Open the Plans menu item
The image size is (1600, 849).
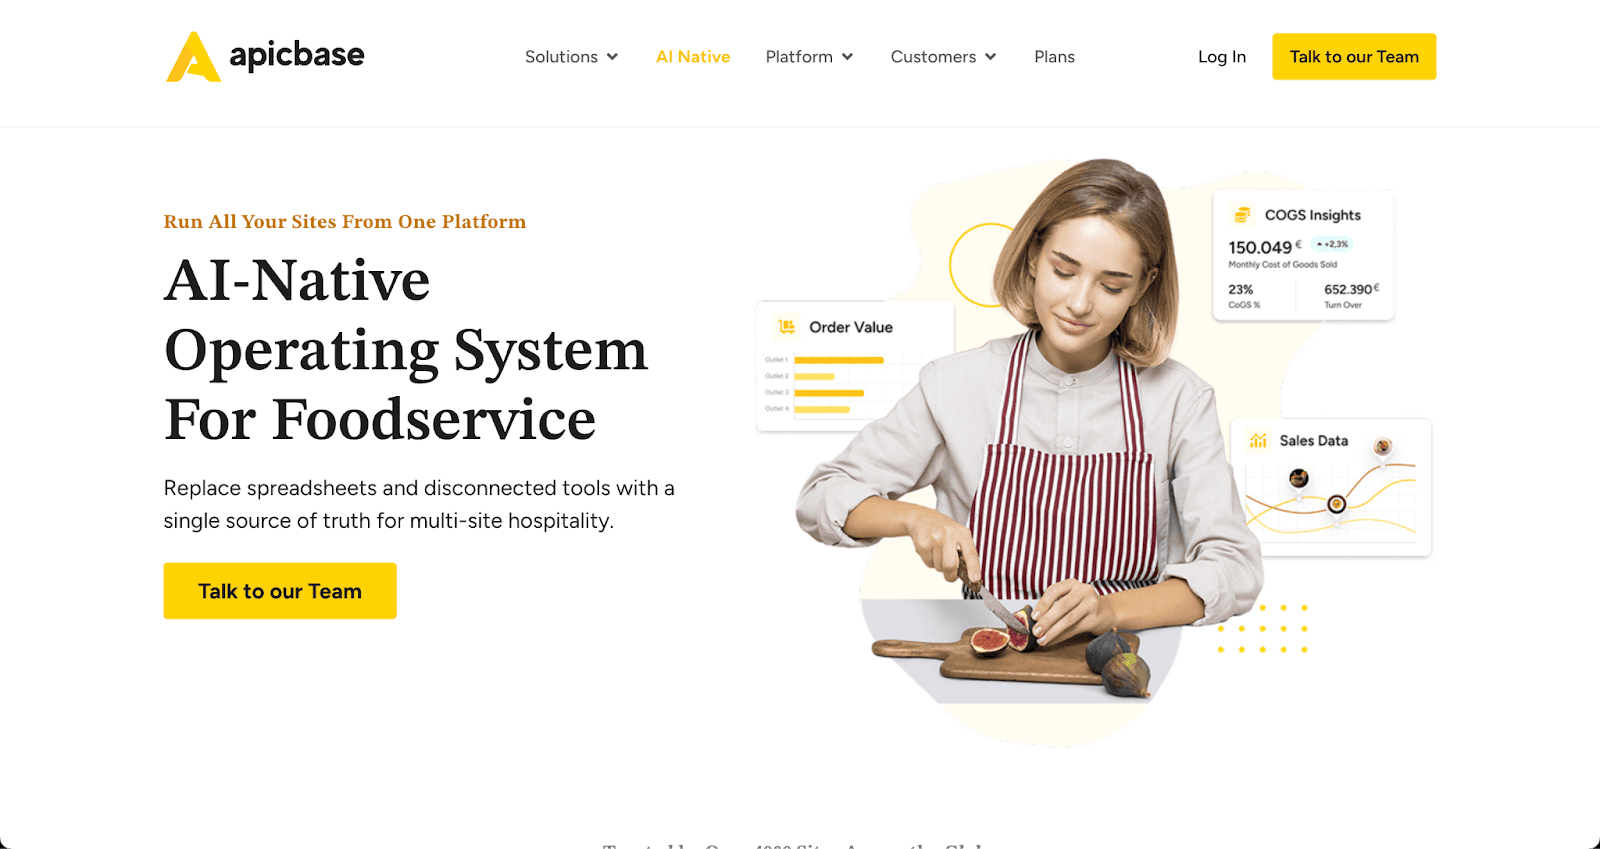click(x=1054, y=57)
